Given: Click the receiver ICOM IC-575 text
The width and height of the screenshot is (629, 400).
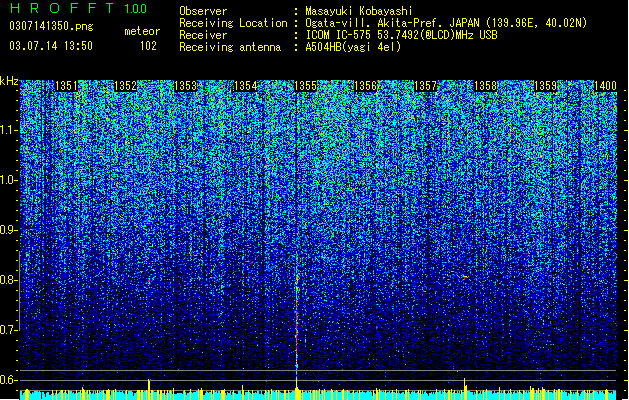Looking at the screenshot, I should point(337,35).
